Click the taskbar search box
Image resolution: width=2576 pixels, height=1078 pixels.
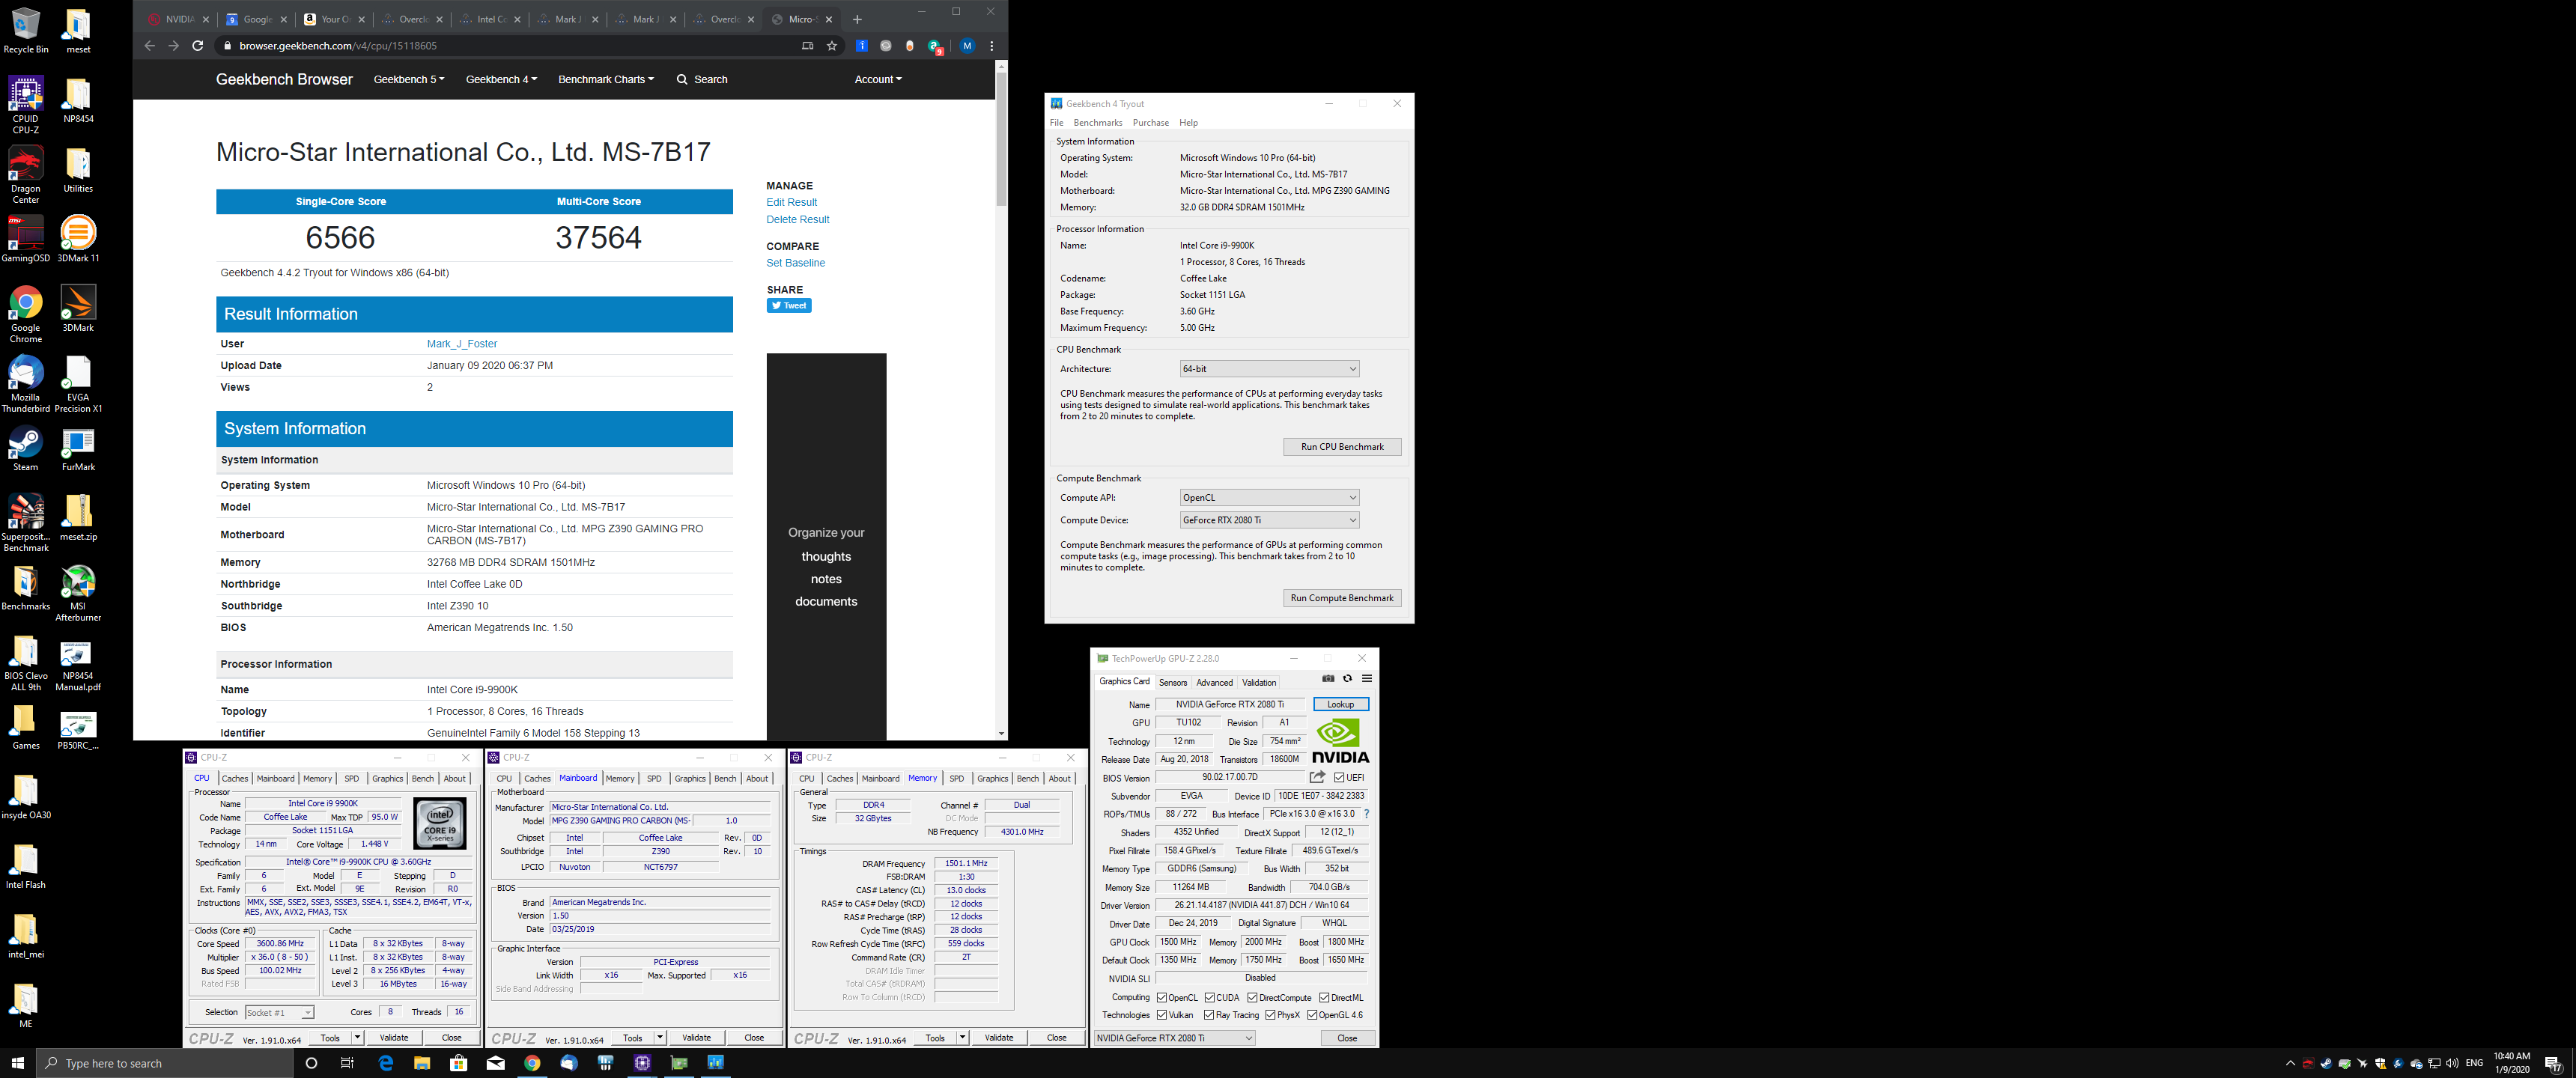[165, 1063]
